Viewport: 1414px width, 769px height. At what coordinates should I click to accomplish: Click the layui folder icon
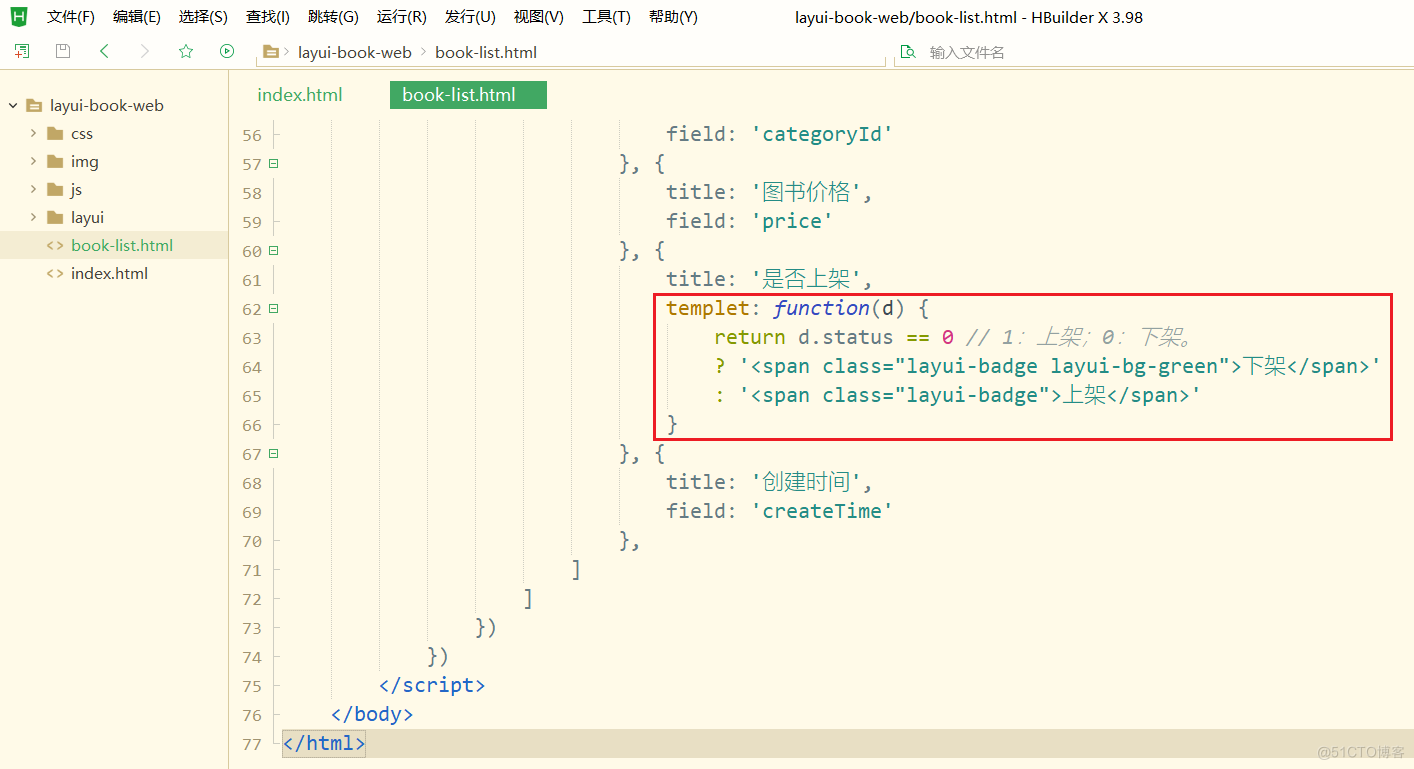pos(55,217)
